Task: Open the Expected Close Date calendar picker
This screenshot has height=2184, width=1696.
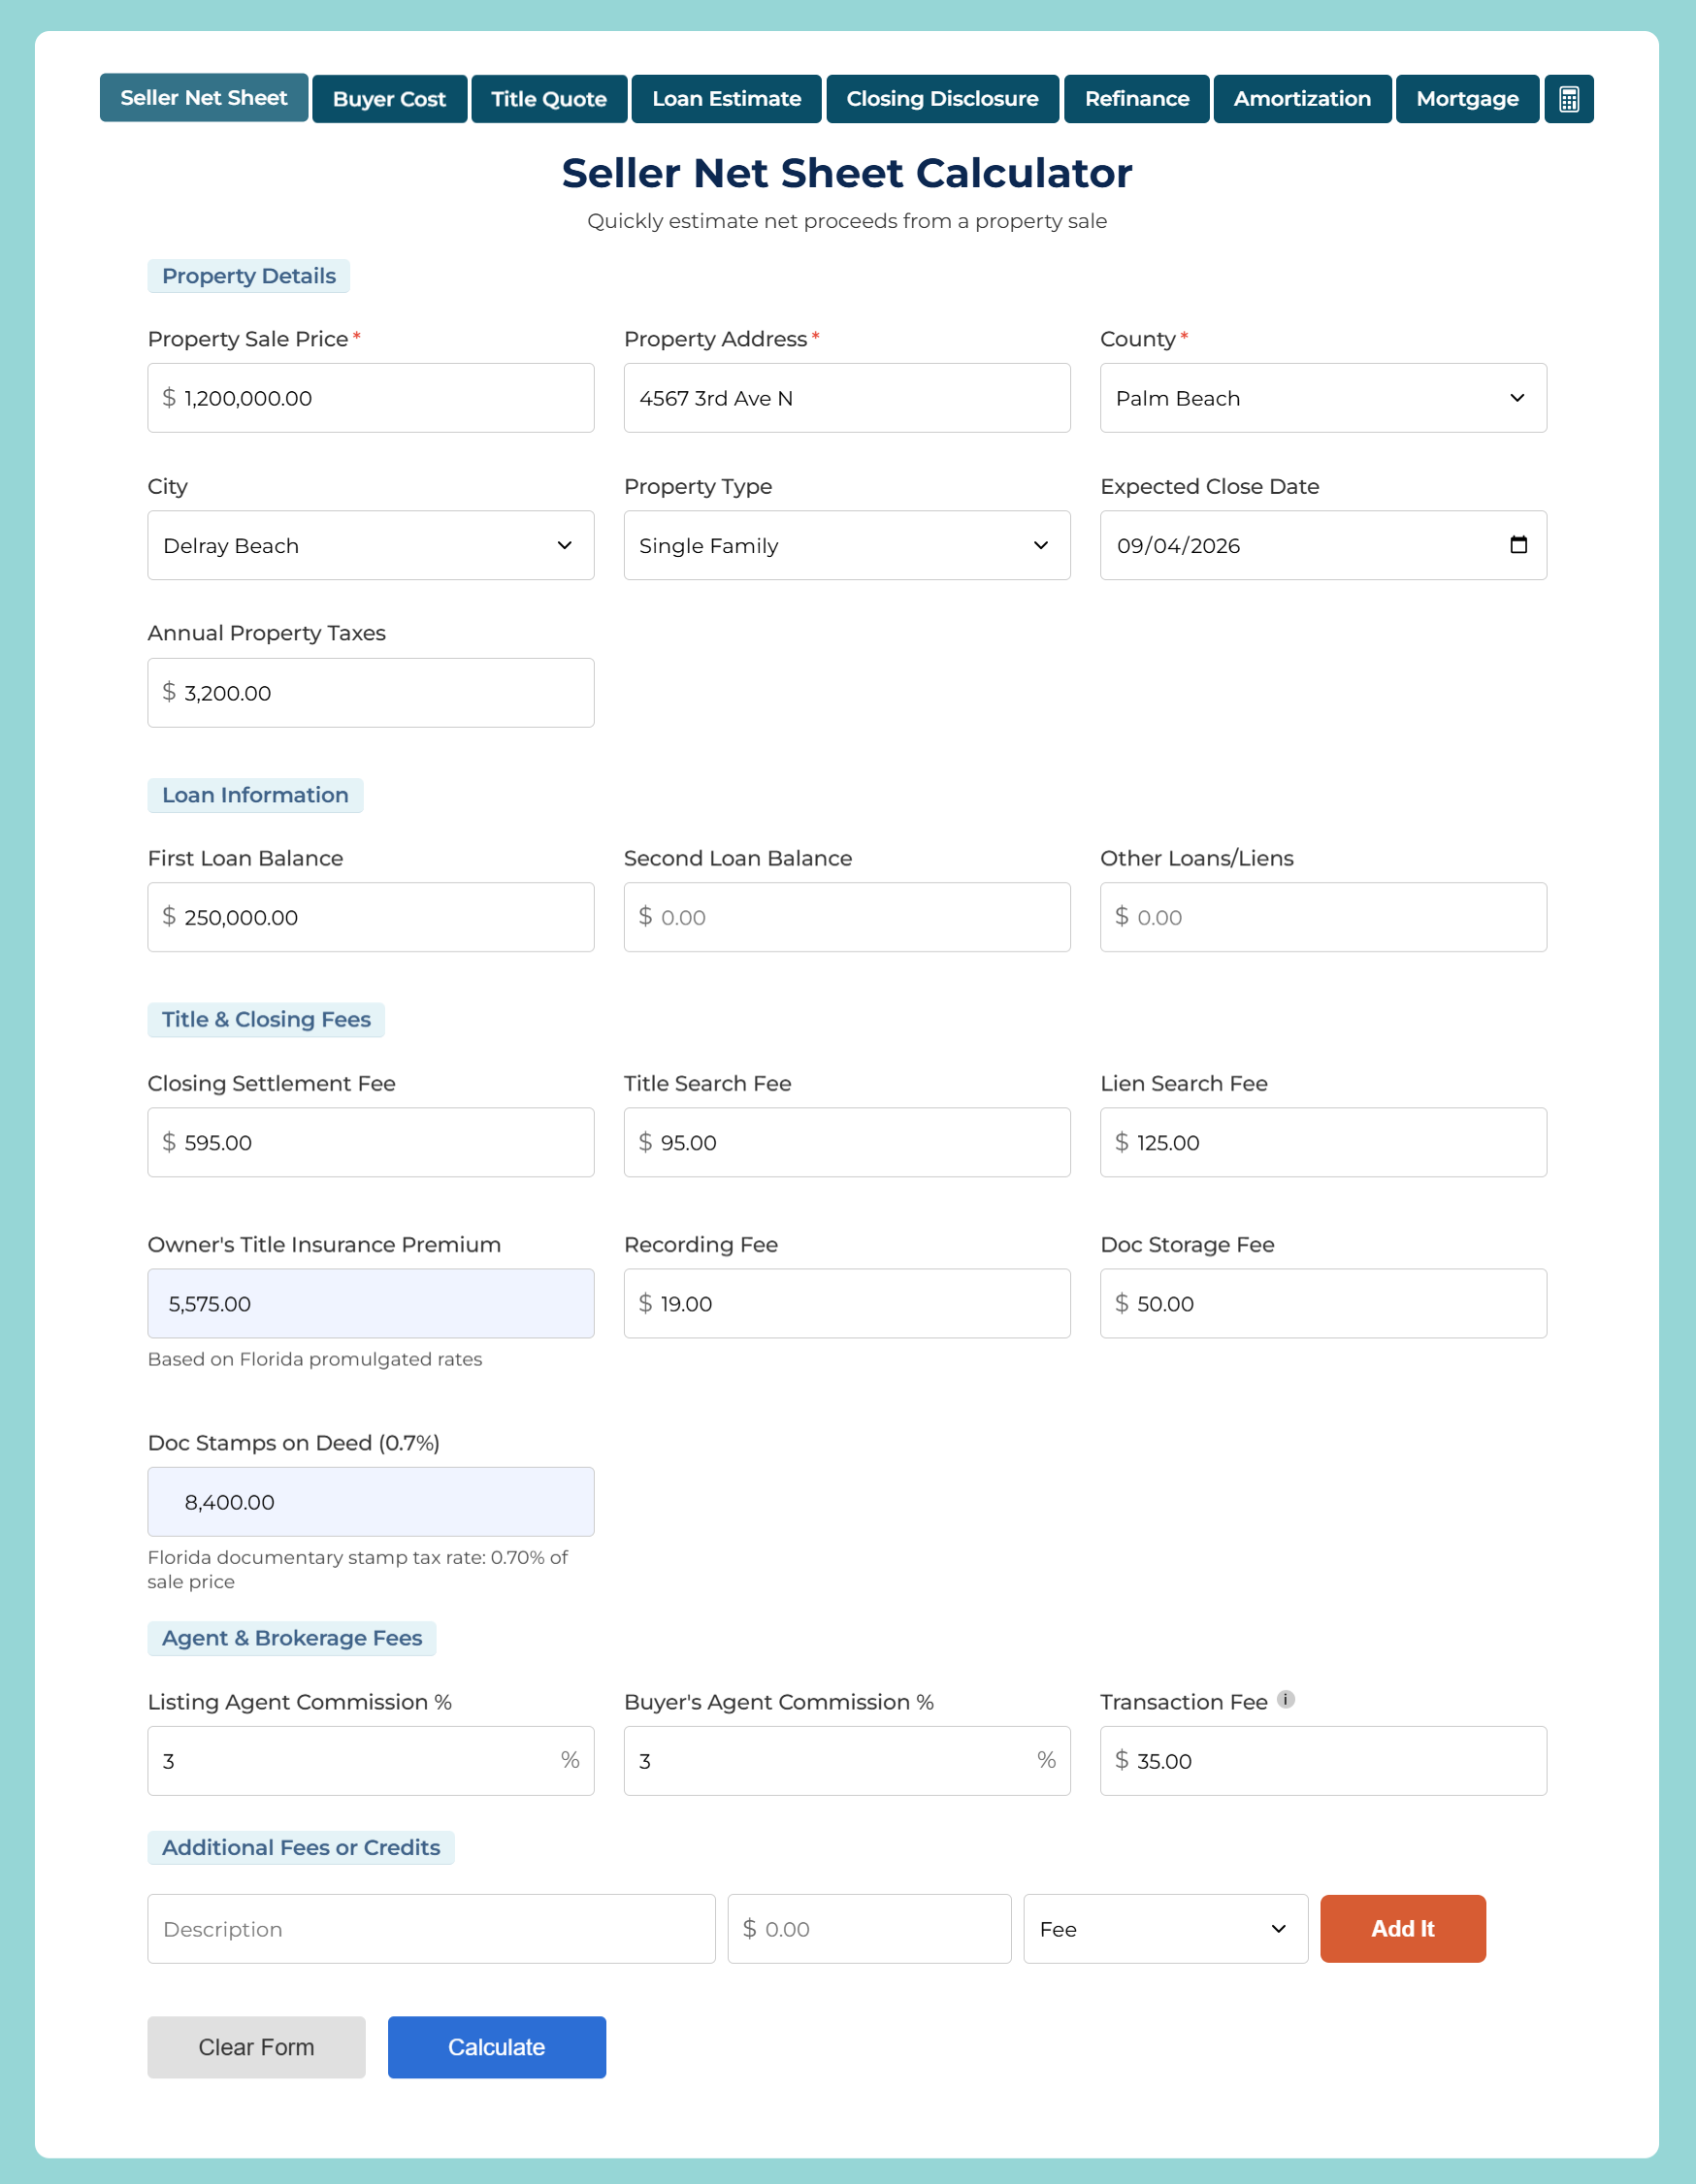Action: tap(1517, 545)
